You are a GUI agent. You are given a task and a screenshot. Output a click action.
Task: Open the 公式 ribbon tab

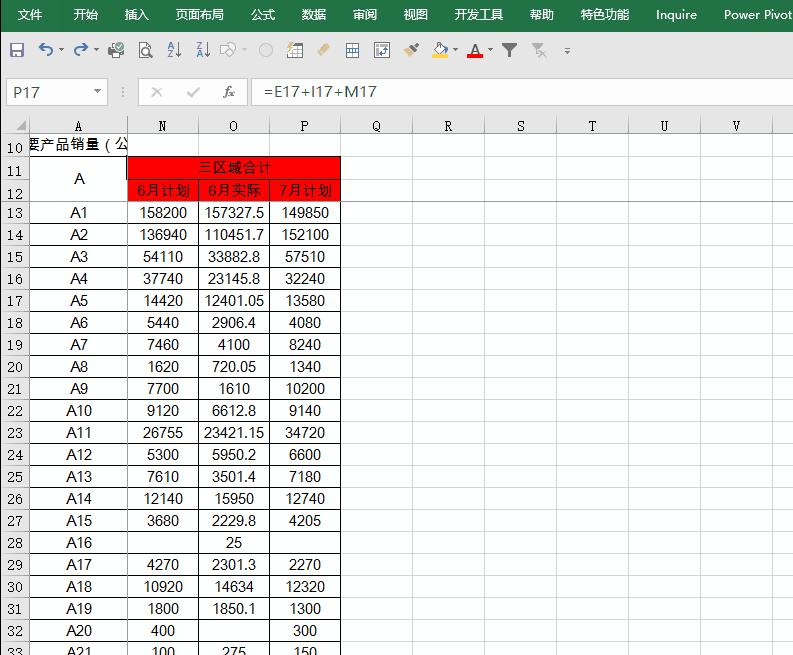[263, 15]
